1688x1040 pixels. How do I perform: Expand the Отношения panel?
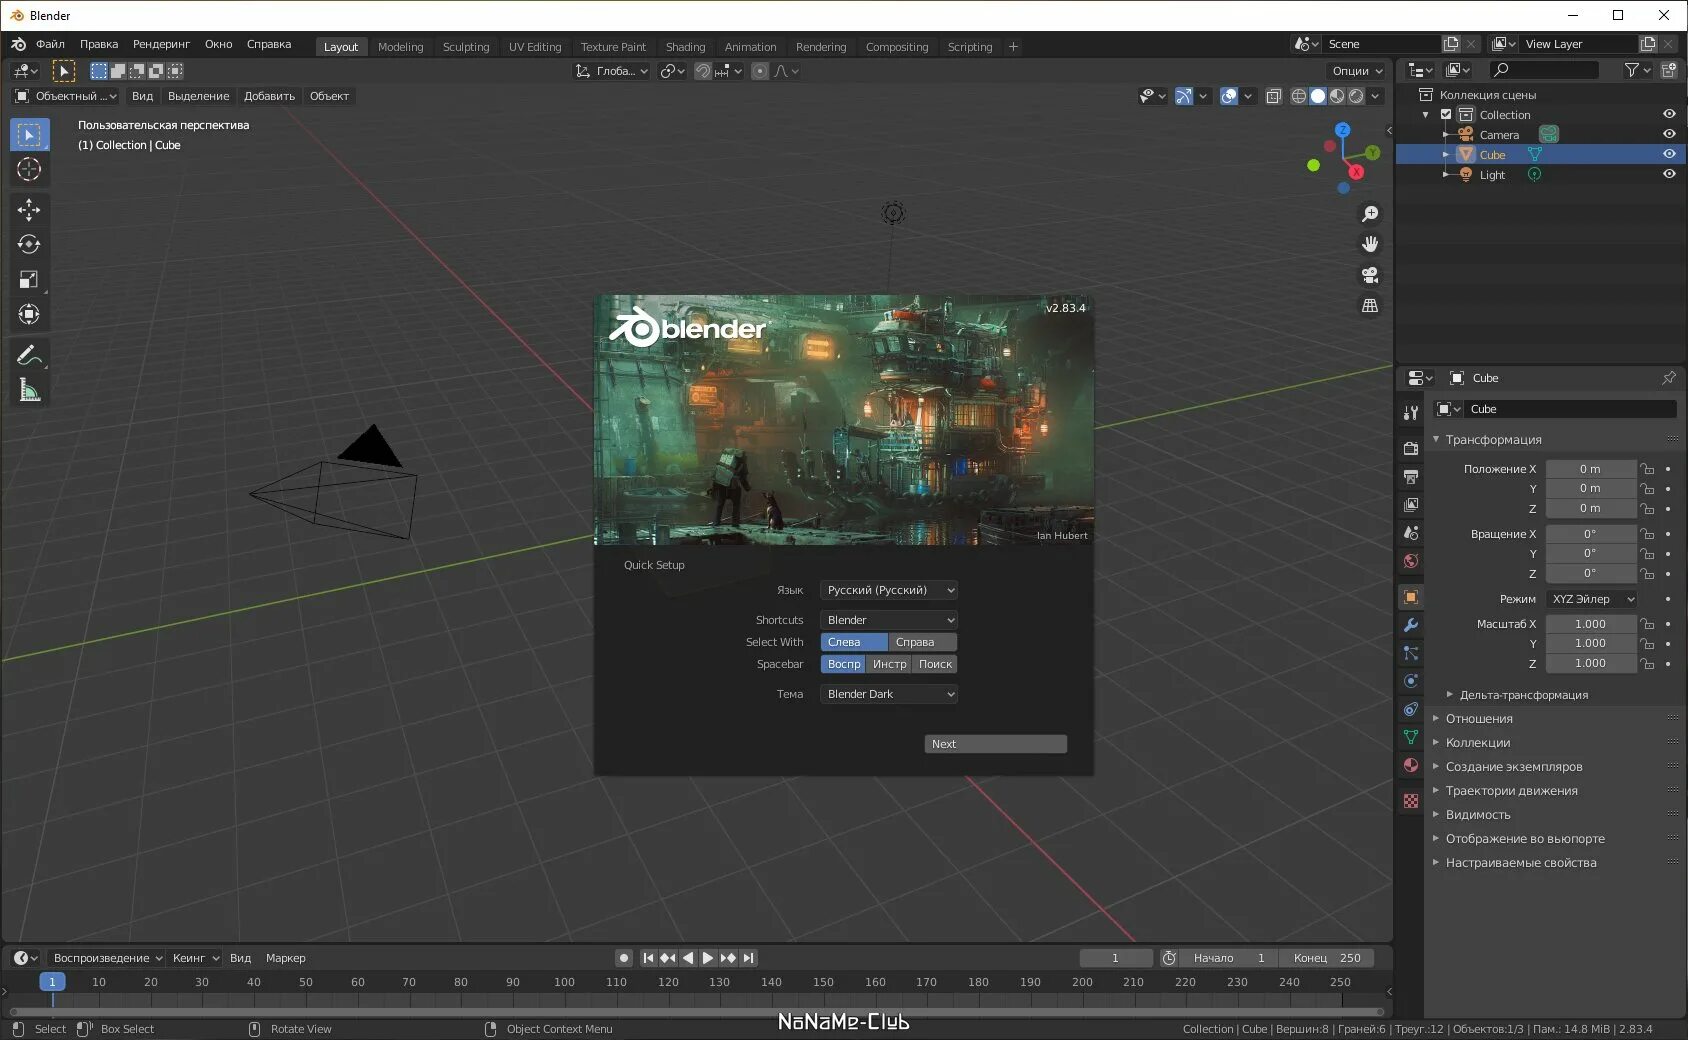tap(1478, 718)
